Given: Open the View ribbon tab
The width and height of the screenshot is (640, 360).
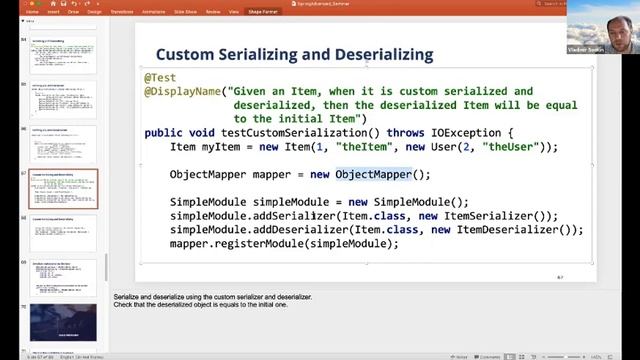Looking at the screenshot, I should pos(234,12).
